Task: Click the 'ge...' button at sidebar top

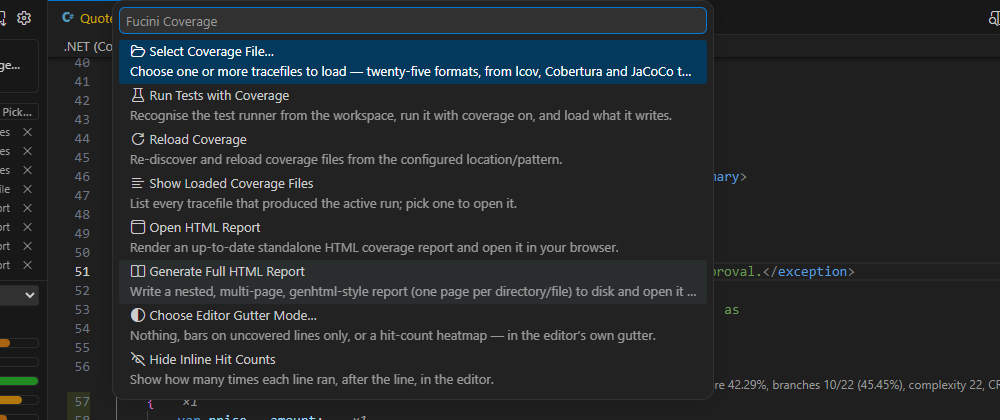Action: (x=19, y=66)
